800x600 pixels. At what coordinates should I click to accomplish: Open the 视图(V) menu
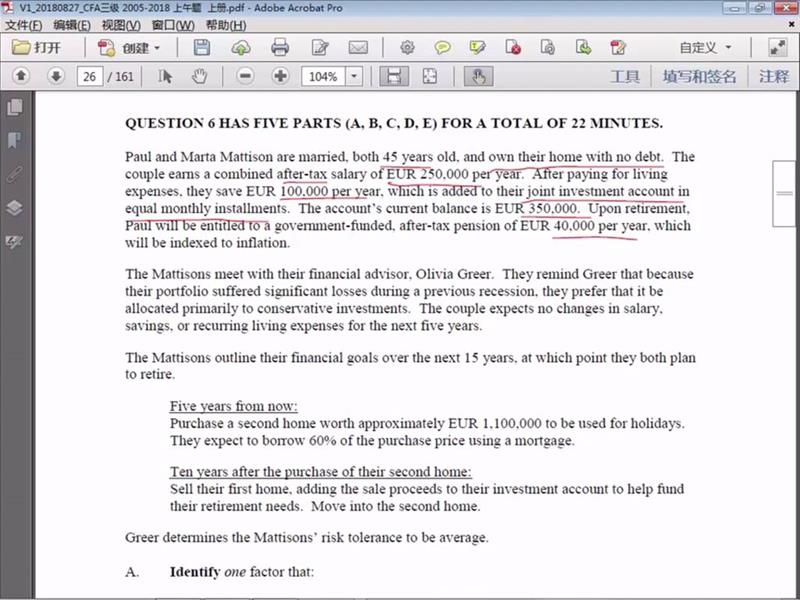click(x=121, y=26)
